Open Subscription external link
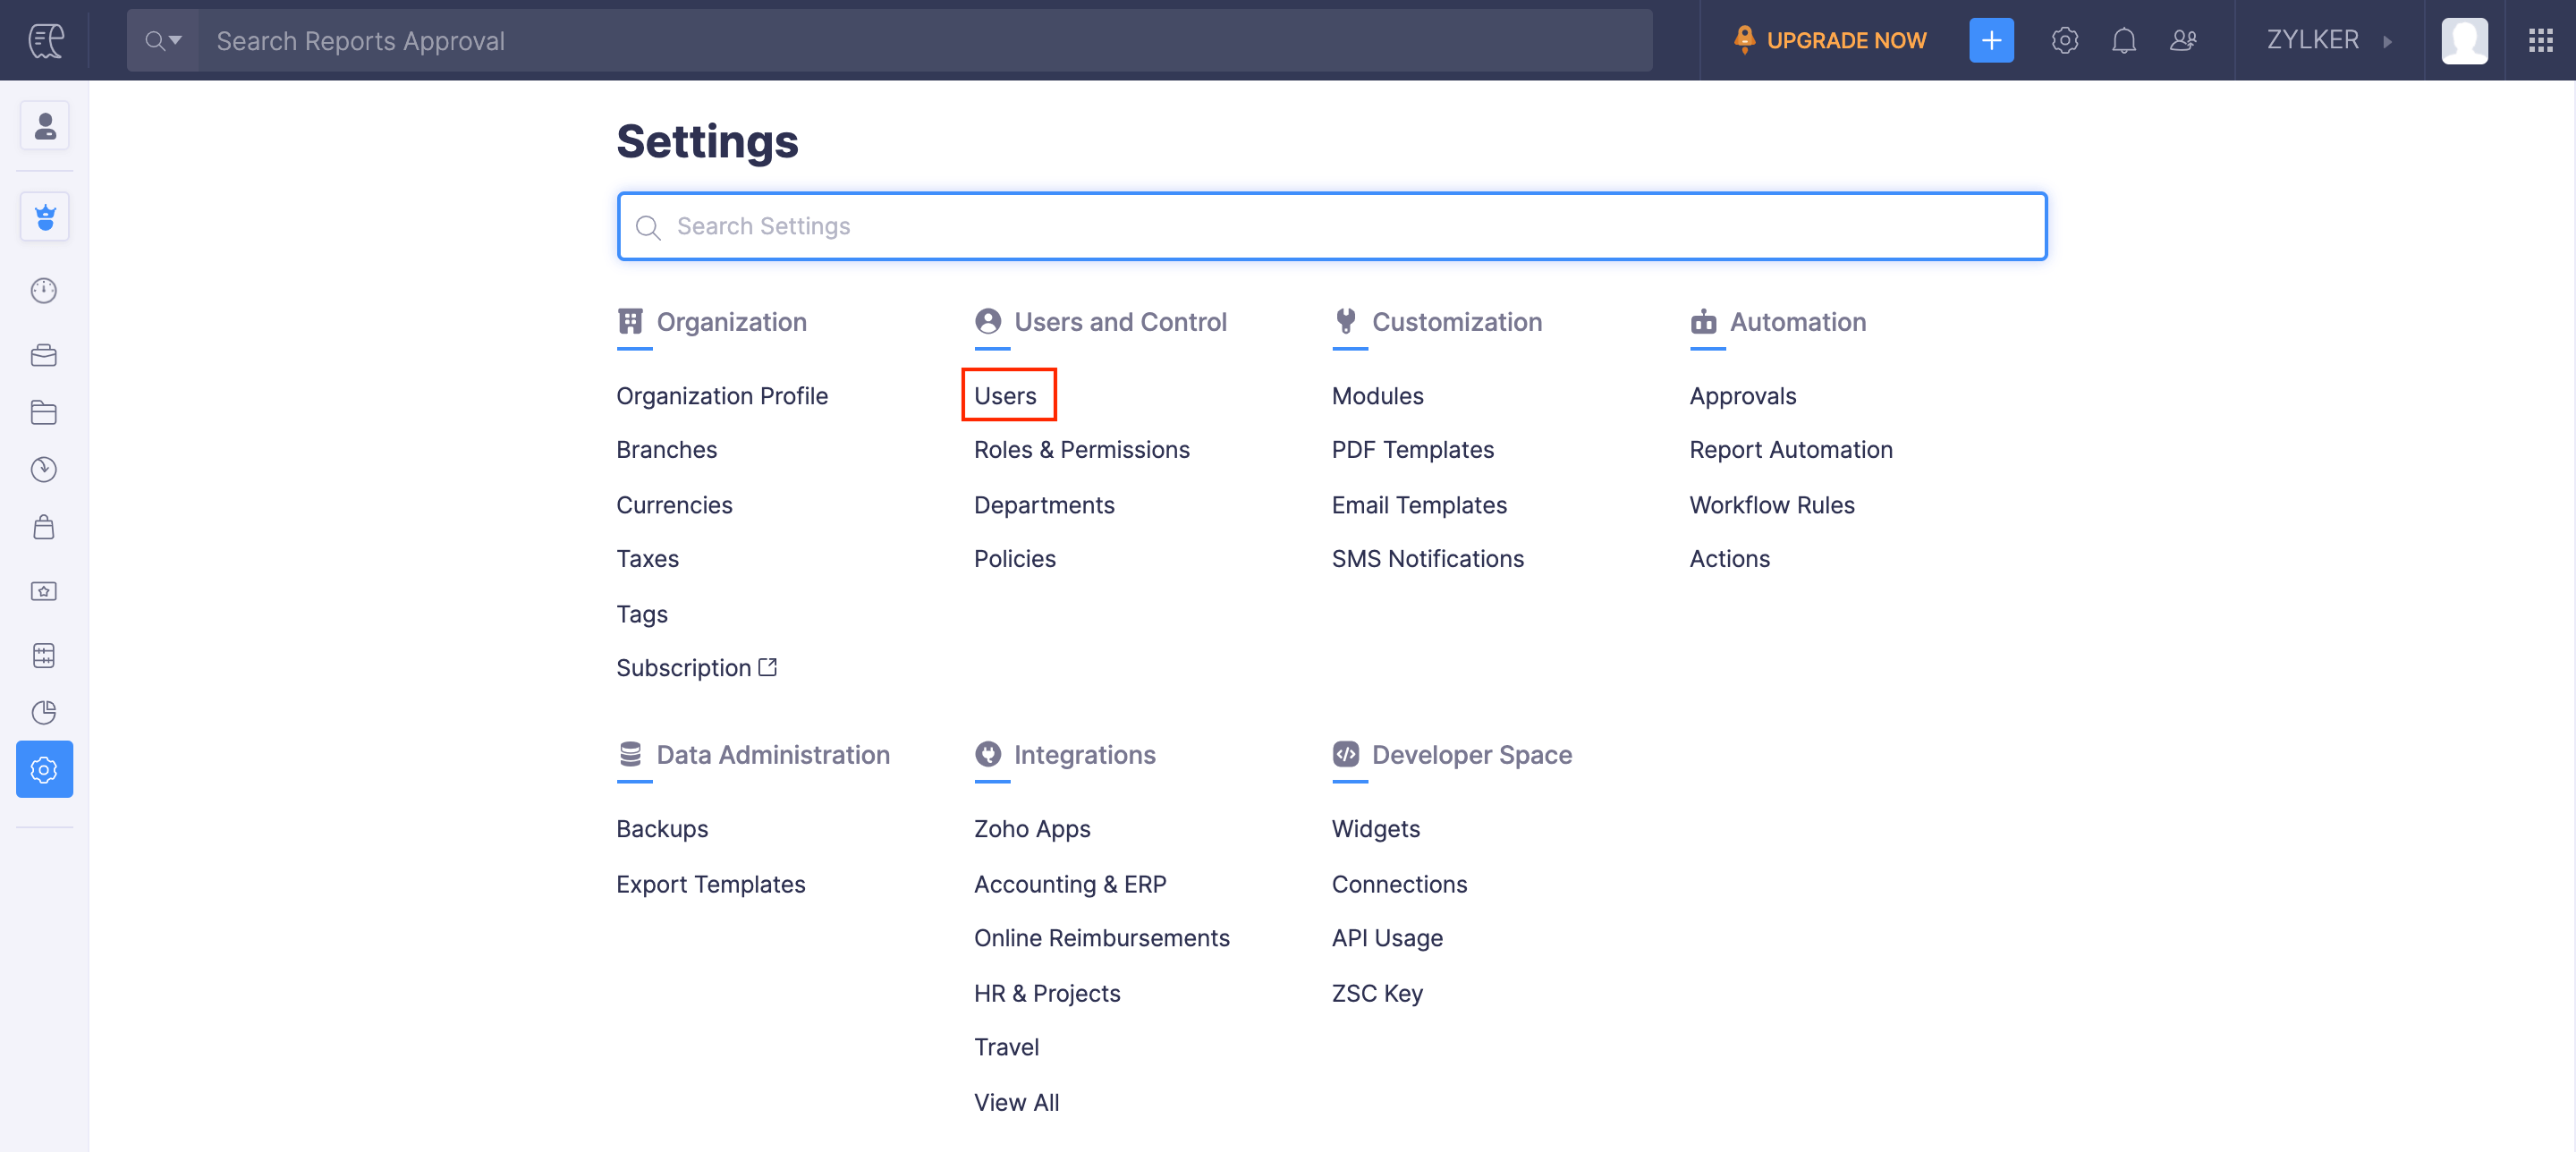The width and height of the screenshot is (2576, 1152). (696, 668)
